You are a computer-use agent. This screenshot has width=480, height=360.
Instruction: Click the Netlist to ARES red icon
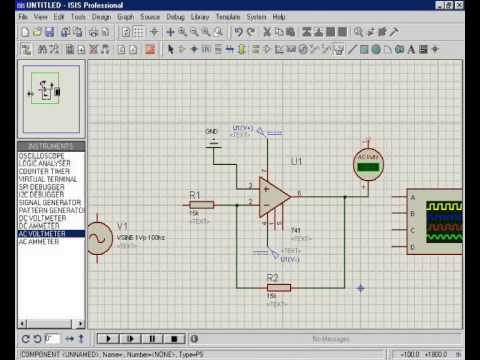(x=150, y=50)
